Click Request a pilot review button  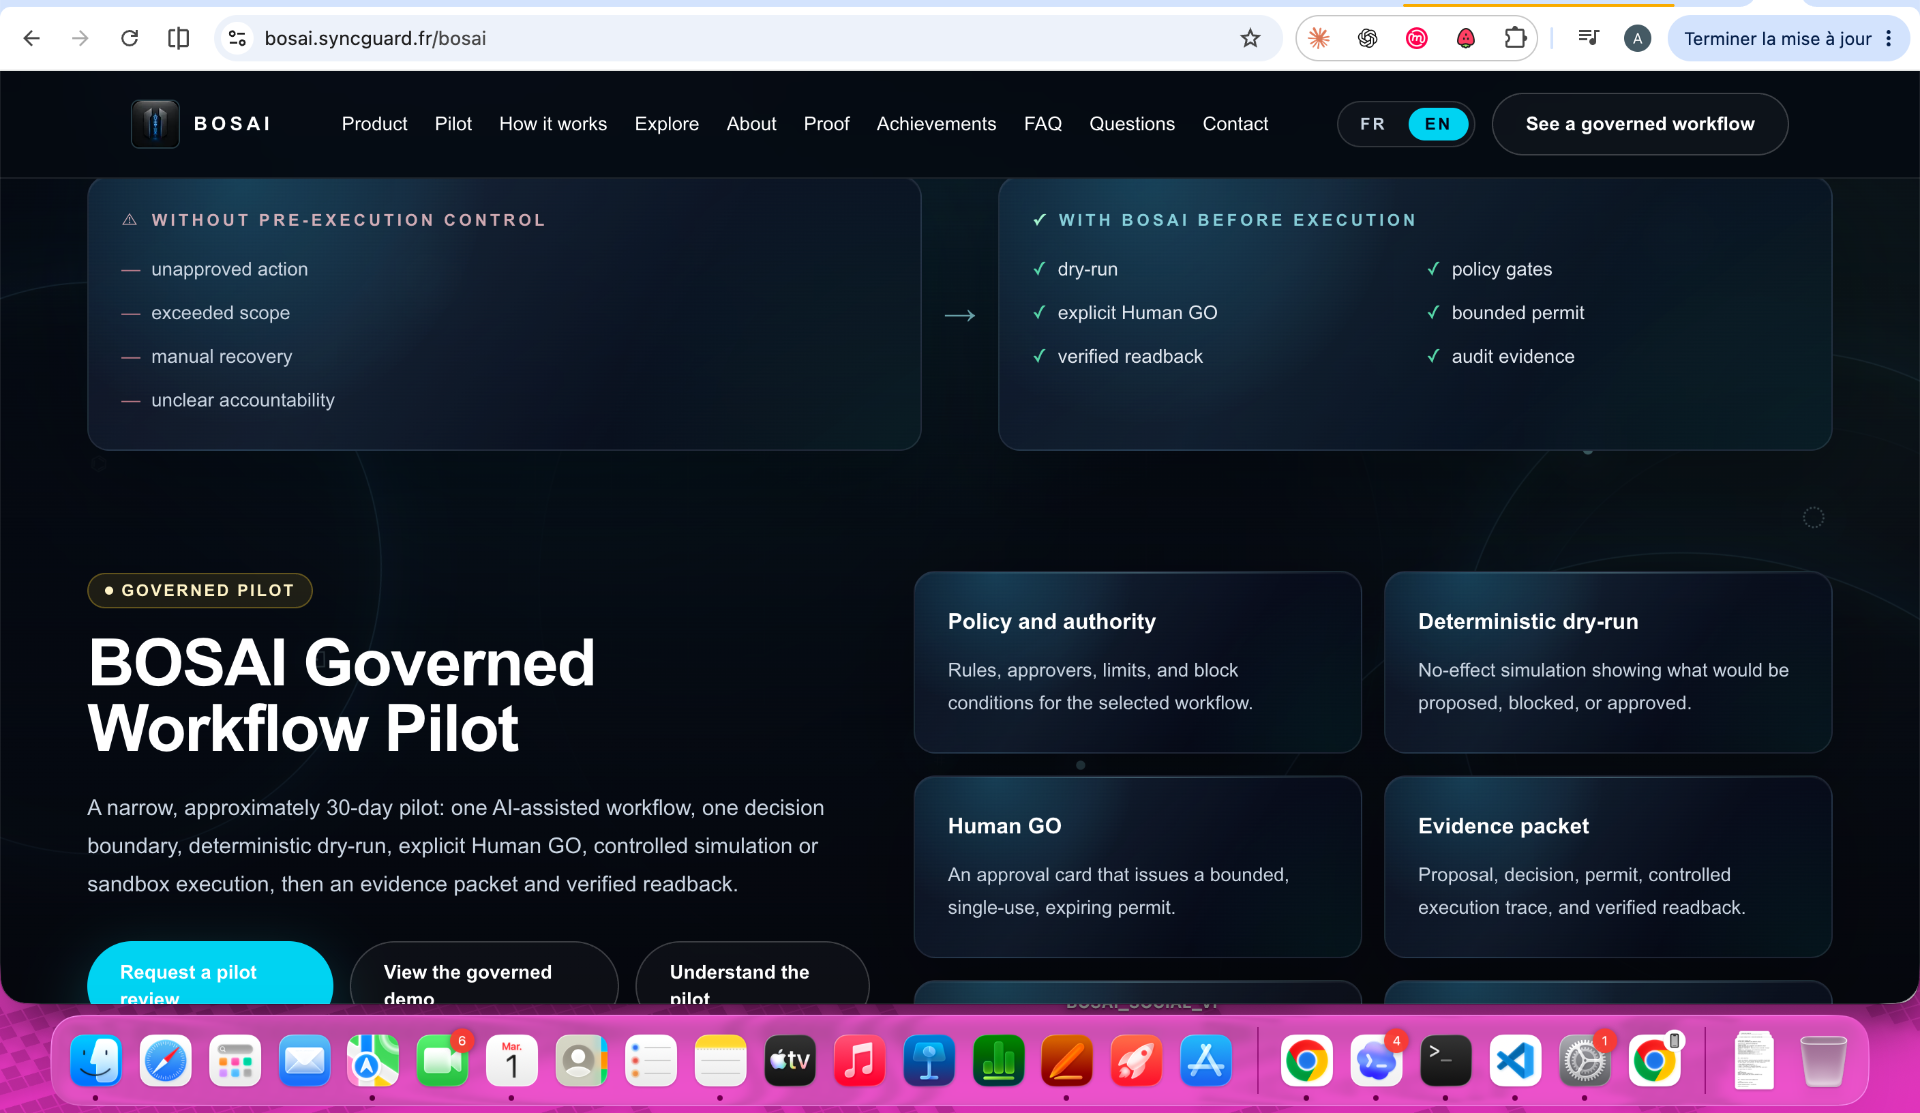[x=210, y=974]
